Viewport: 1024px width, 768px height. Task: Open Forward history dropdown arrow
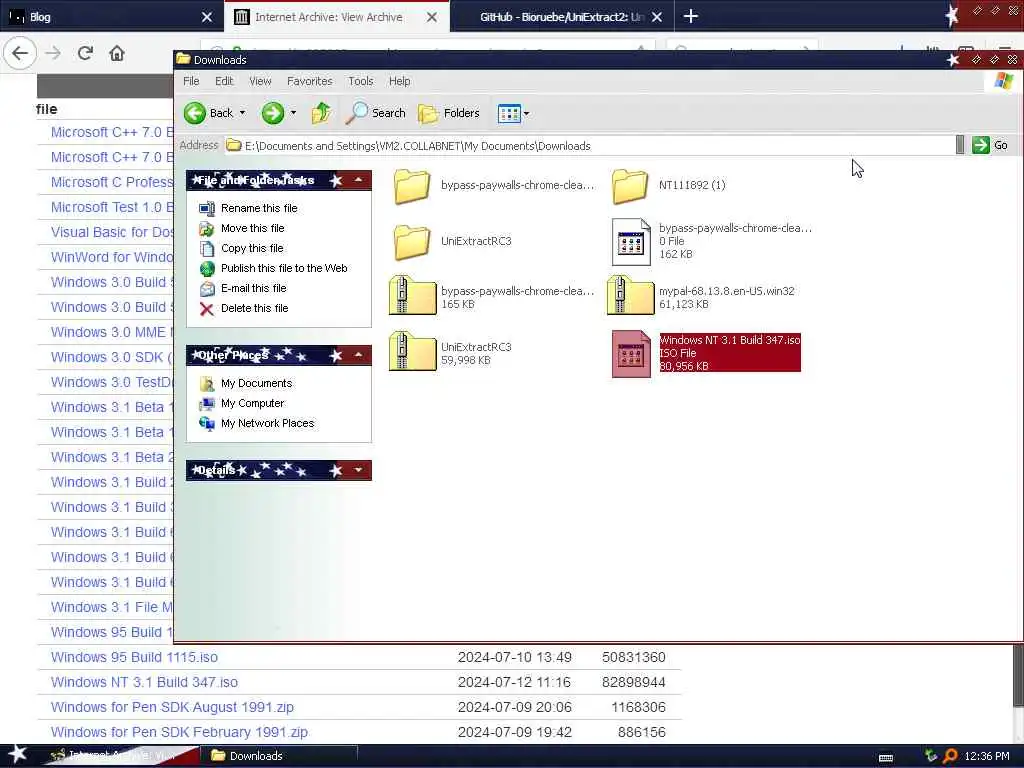pyautogui.click(x=293, y=113)
